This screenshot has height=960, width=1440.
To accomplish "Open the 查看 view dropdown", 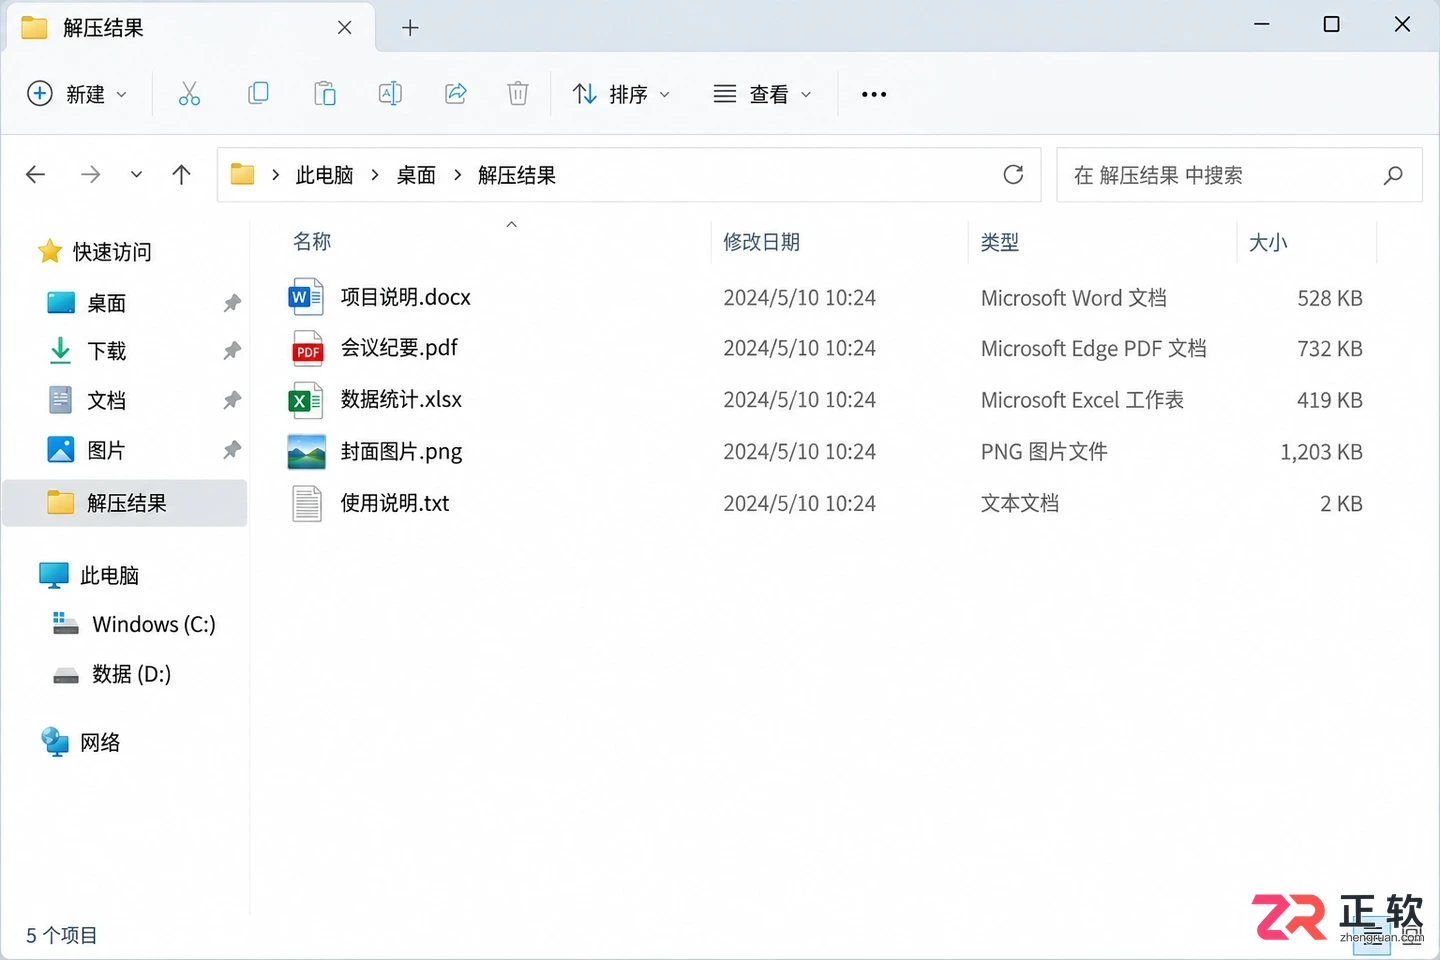I will [762, 94].
